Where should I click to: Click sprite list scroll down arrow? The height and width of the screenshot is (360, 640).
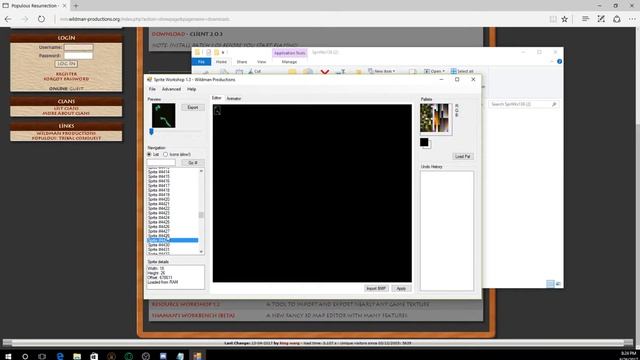click(x=201, y=252)
